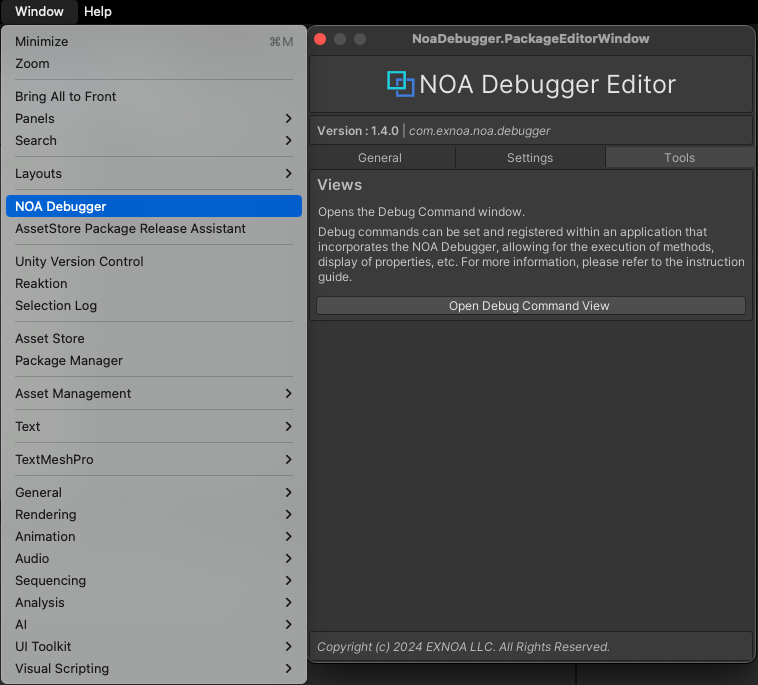
Task: Click the Views section heading
Action: 339,185
